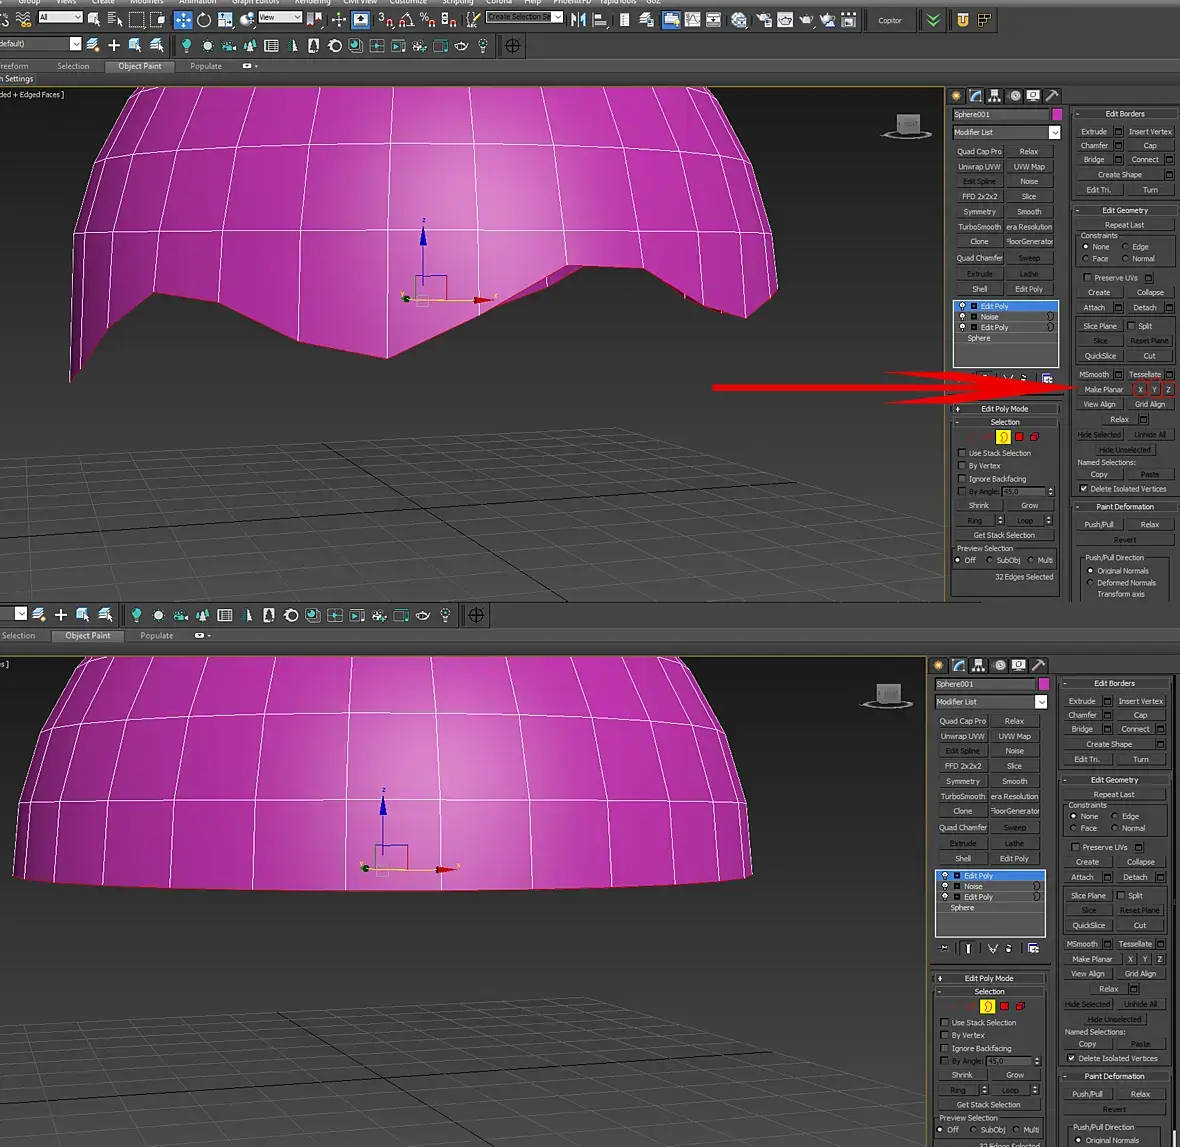Select Edge constraint radio in upper screenshot
The image size is (1180, 1147).
click(1125, 247)
